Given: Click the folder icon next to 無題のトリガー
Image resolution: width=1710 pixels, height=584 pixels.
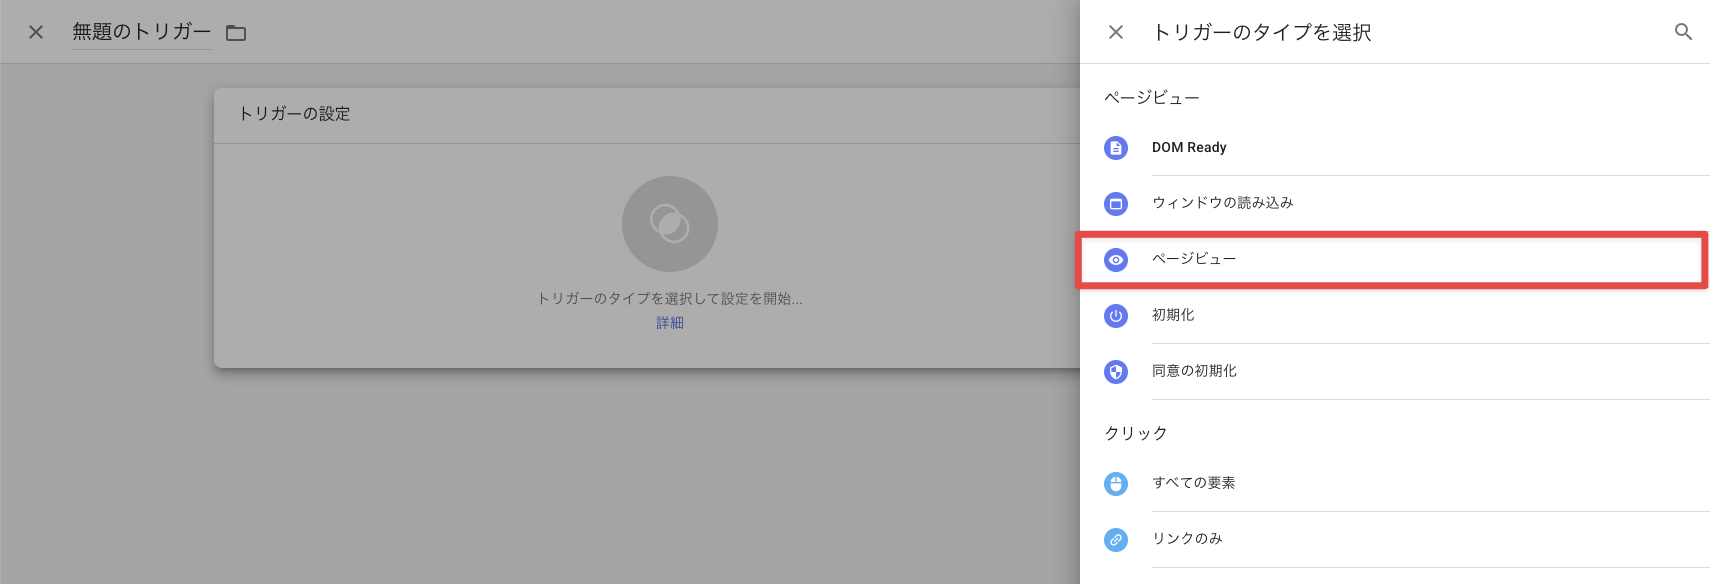Looking at the screenshot, I should 236,33.
